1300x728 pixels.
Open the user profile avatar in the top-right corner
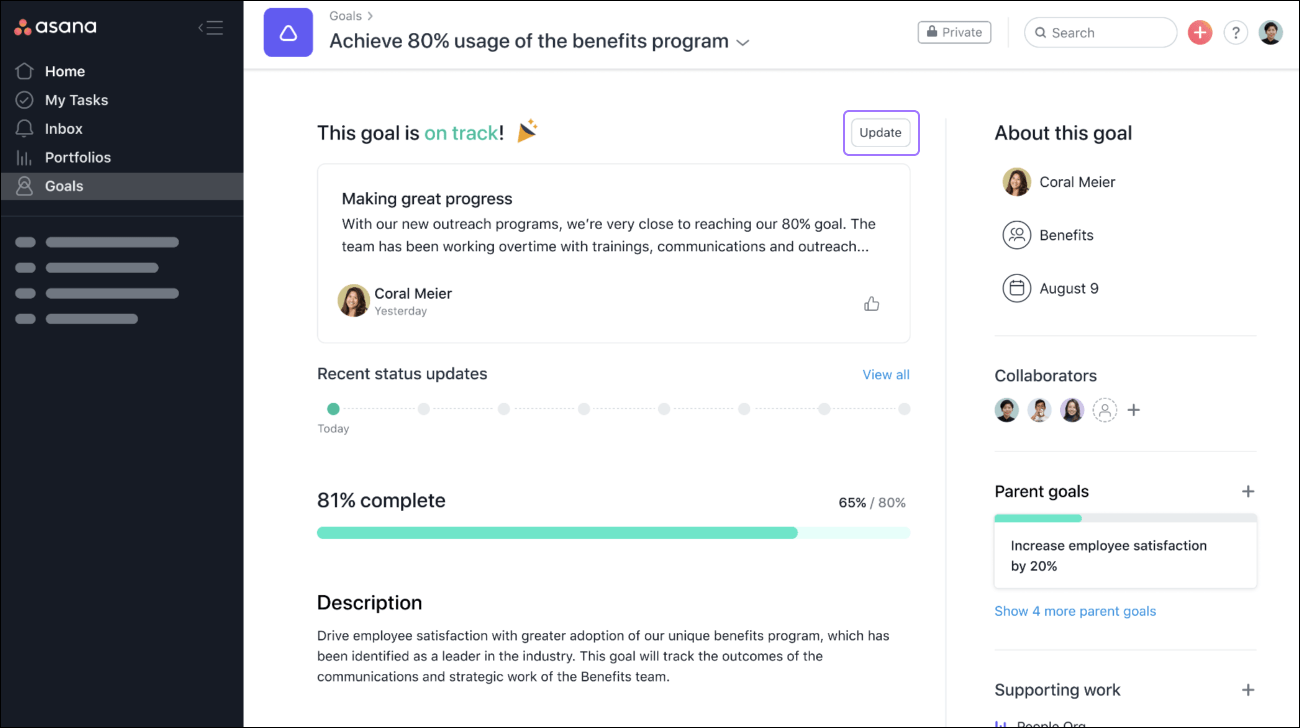[x=1270, y=33]
